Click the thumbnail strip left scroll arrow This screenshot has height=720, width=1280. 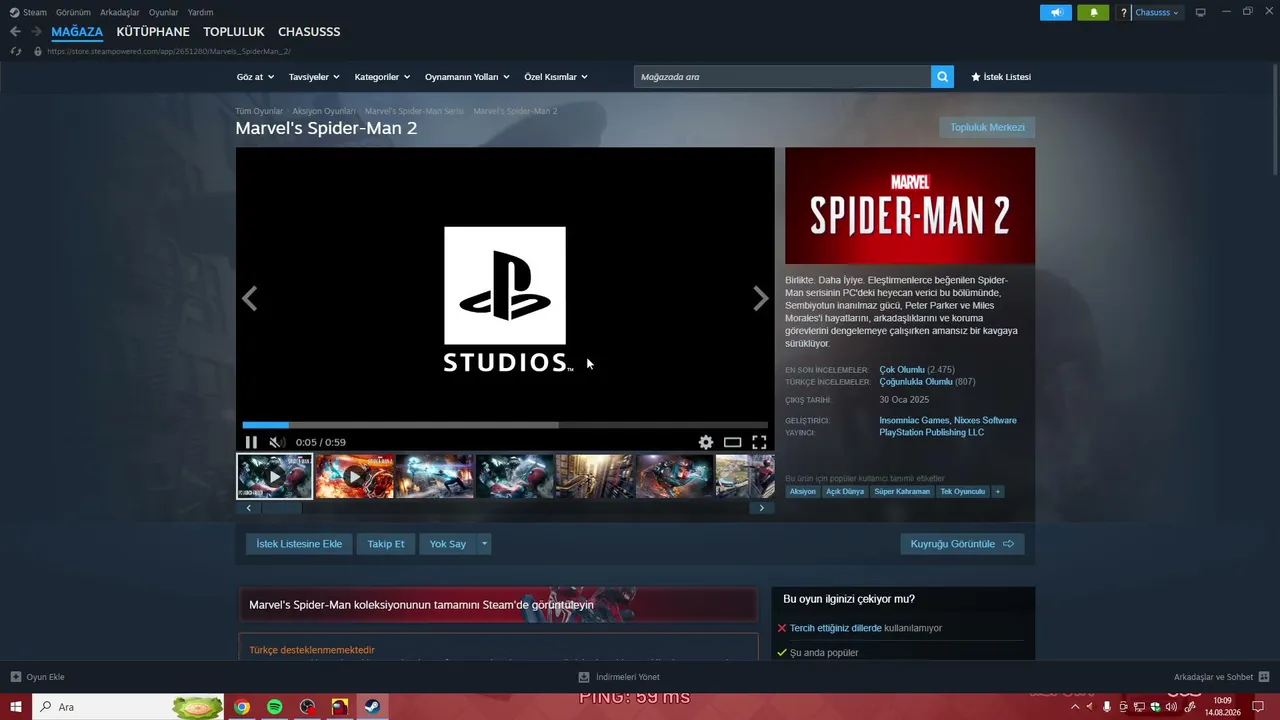coord(248,508)
